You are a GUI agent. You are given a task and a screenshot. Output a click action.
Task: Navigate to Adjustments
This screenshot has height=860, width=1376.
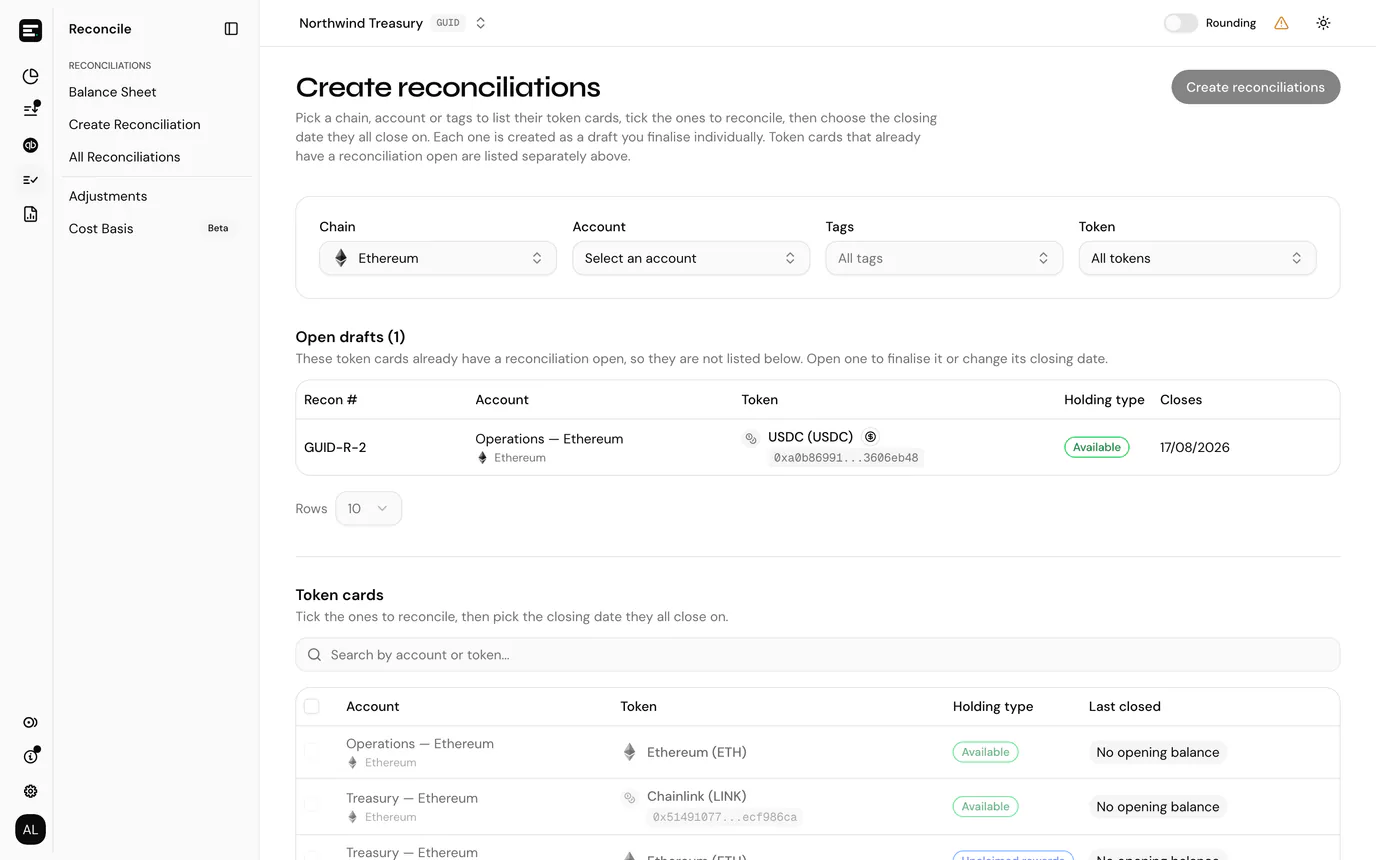(x=108, y=196)
